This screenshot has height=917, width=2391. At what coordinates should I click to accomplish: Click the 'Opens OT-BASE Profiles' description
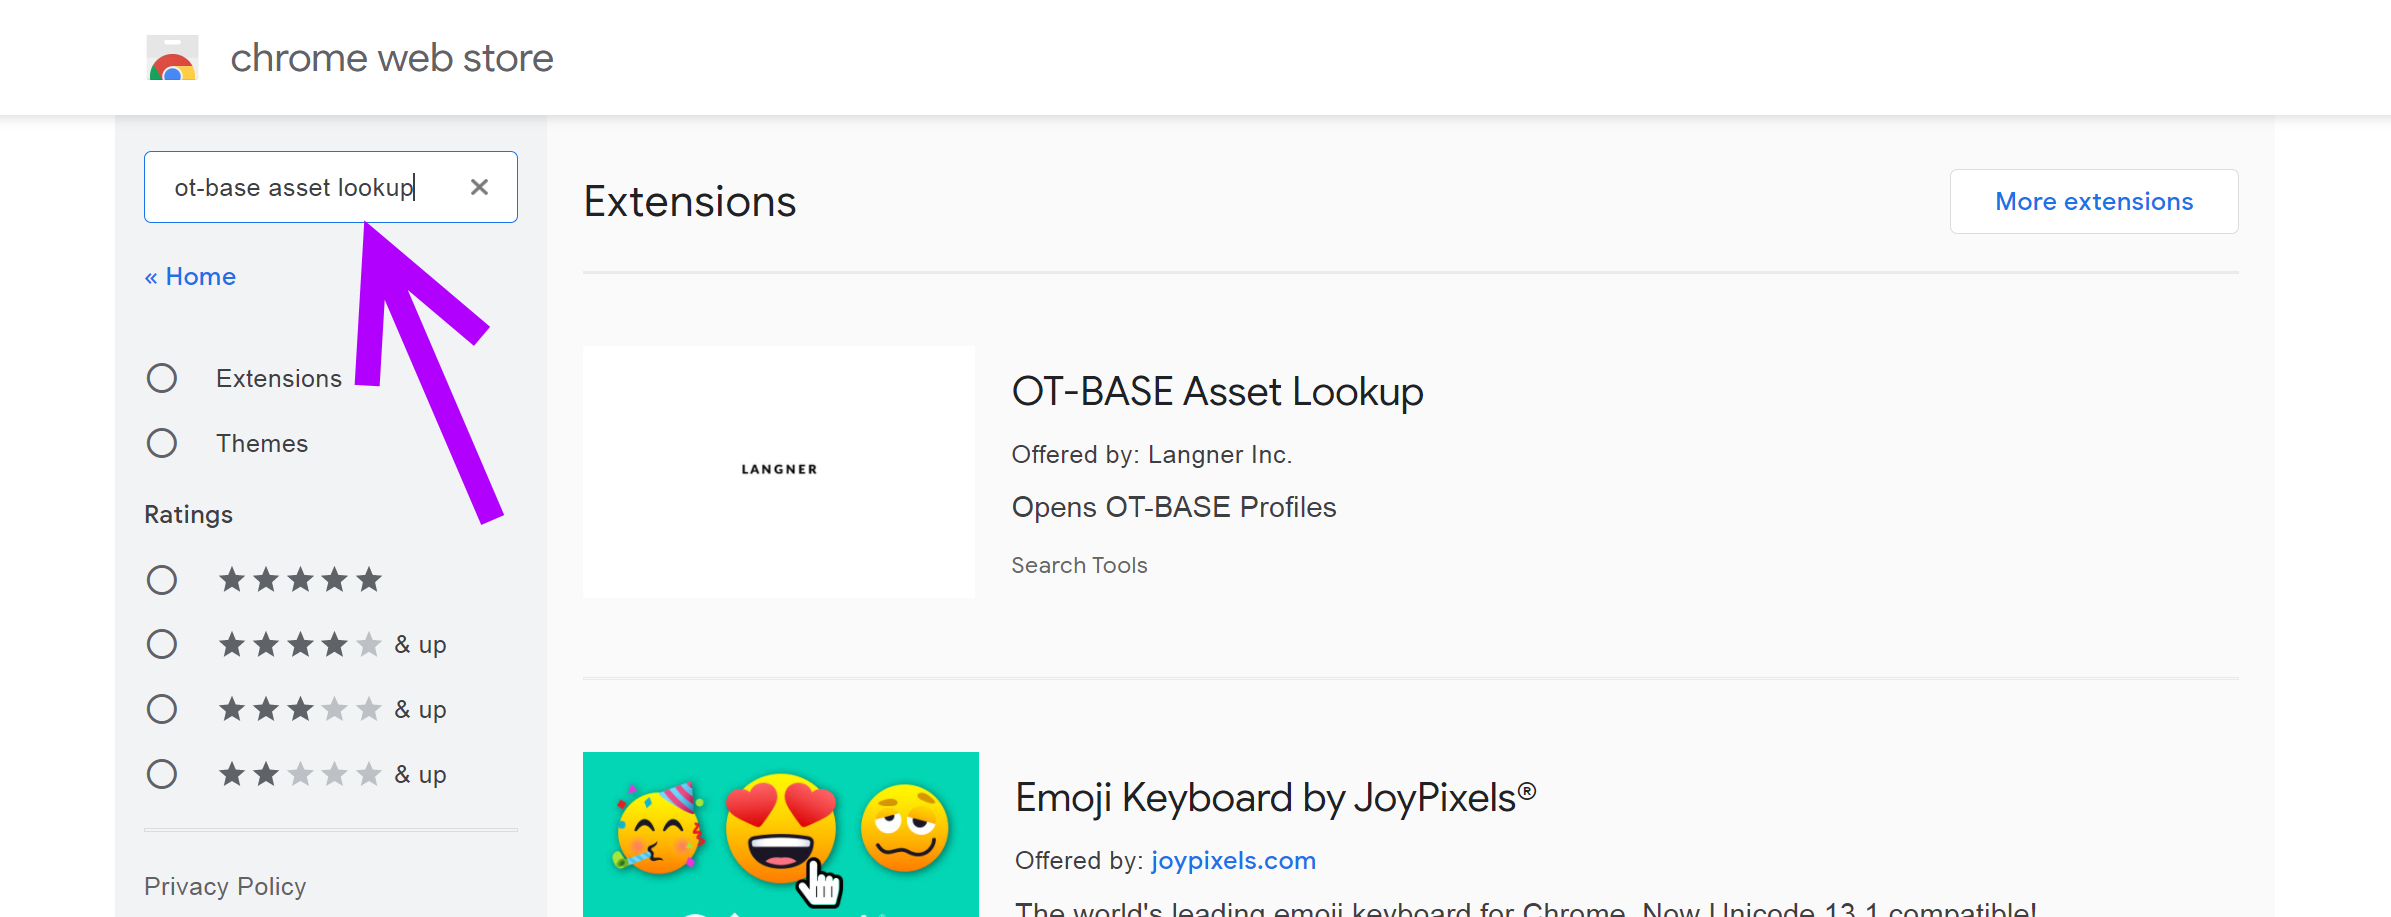point(1174,507)
